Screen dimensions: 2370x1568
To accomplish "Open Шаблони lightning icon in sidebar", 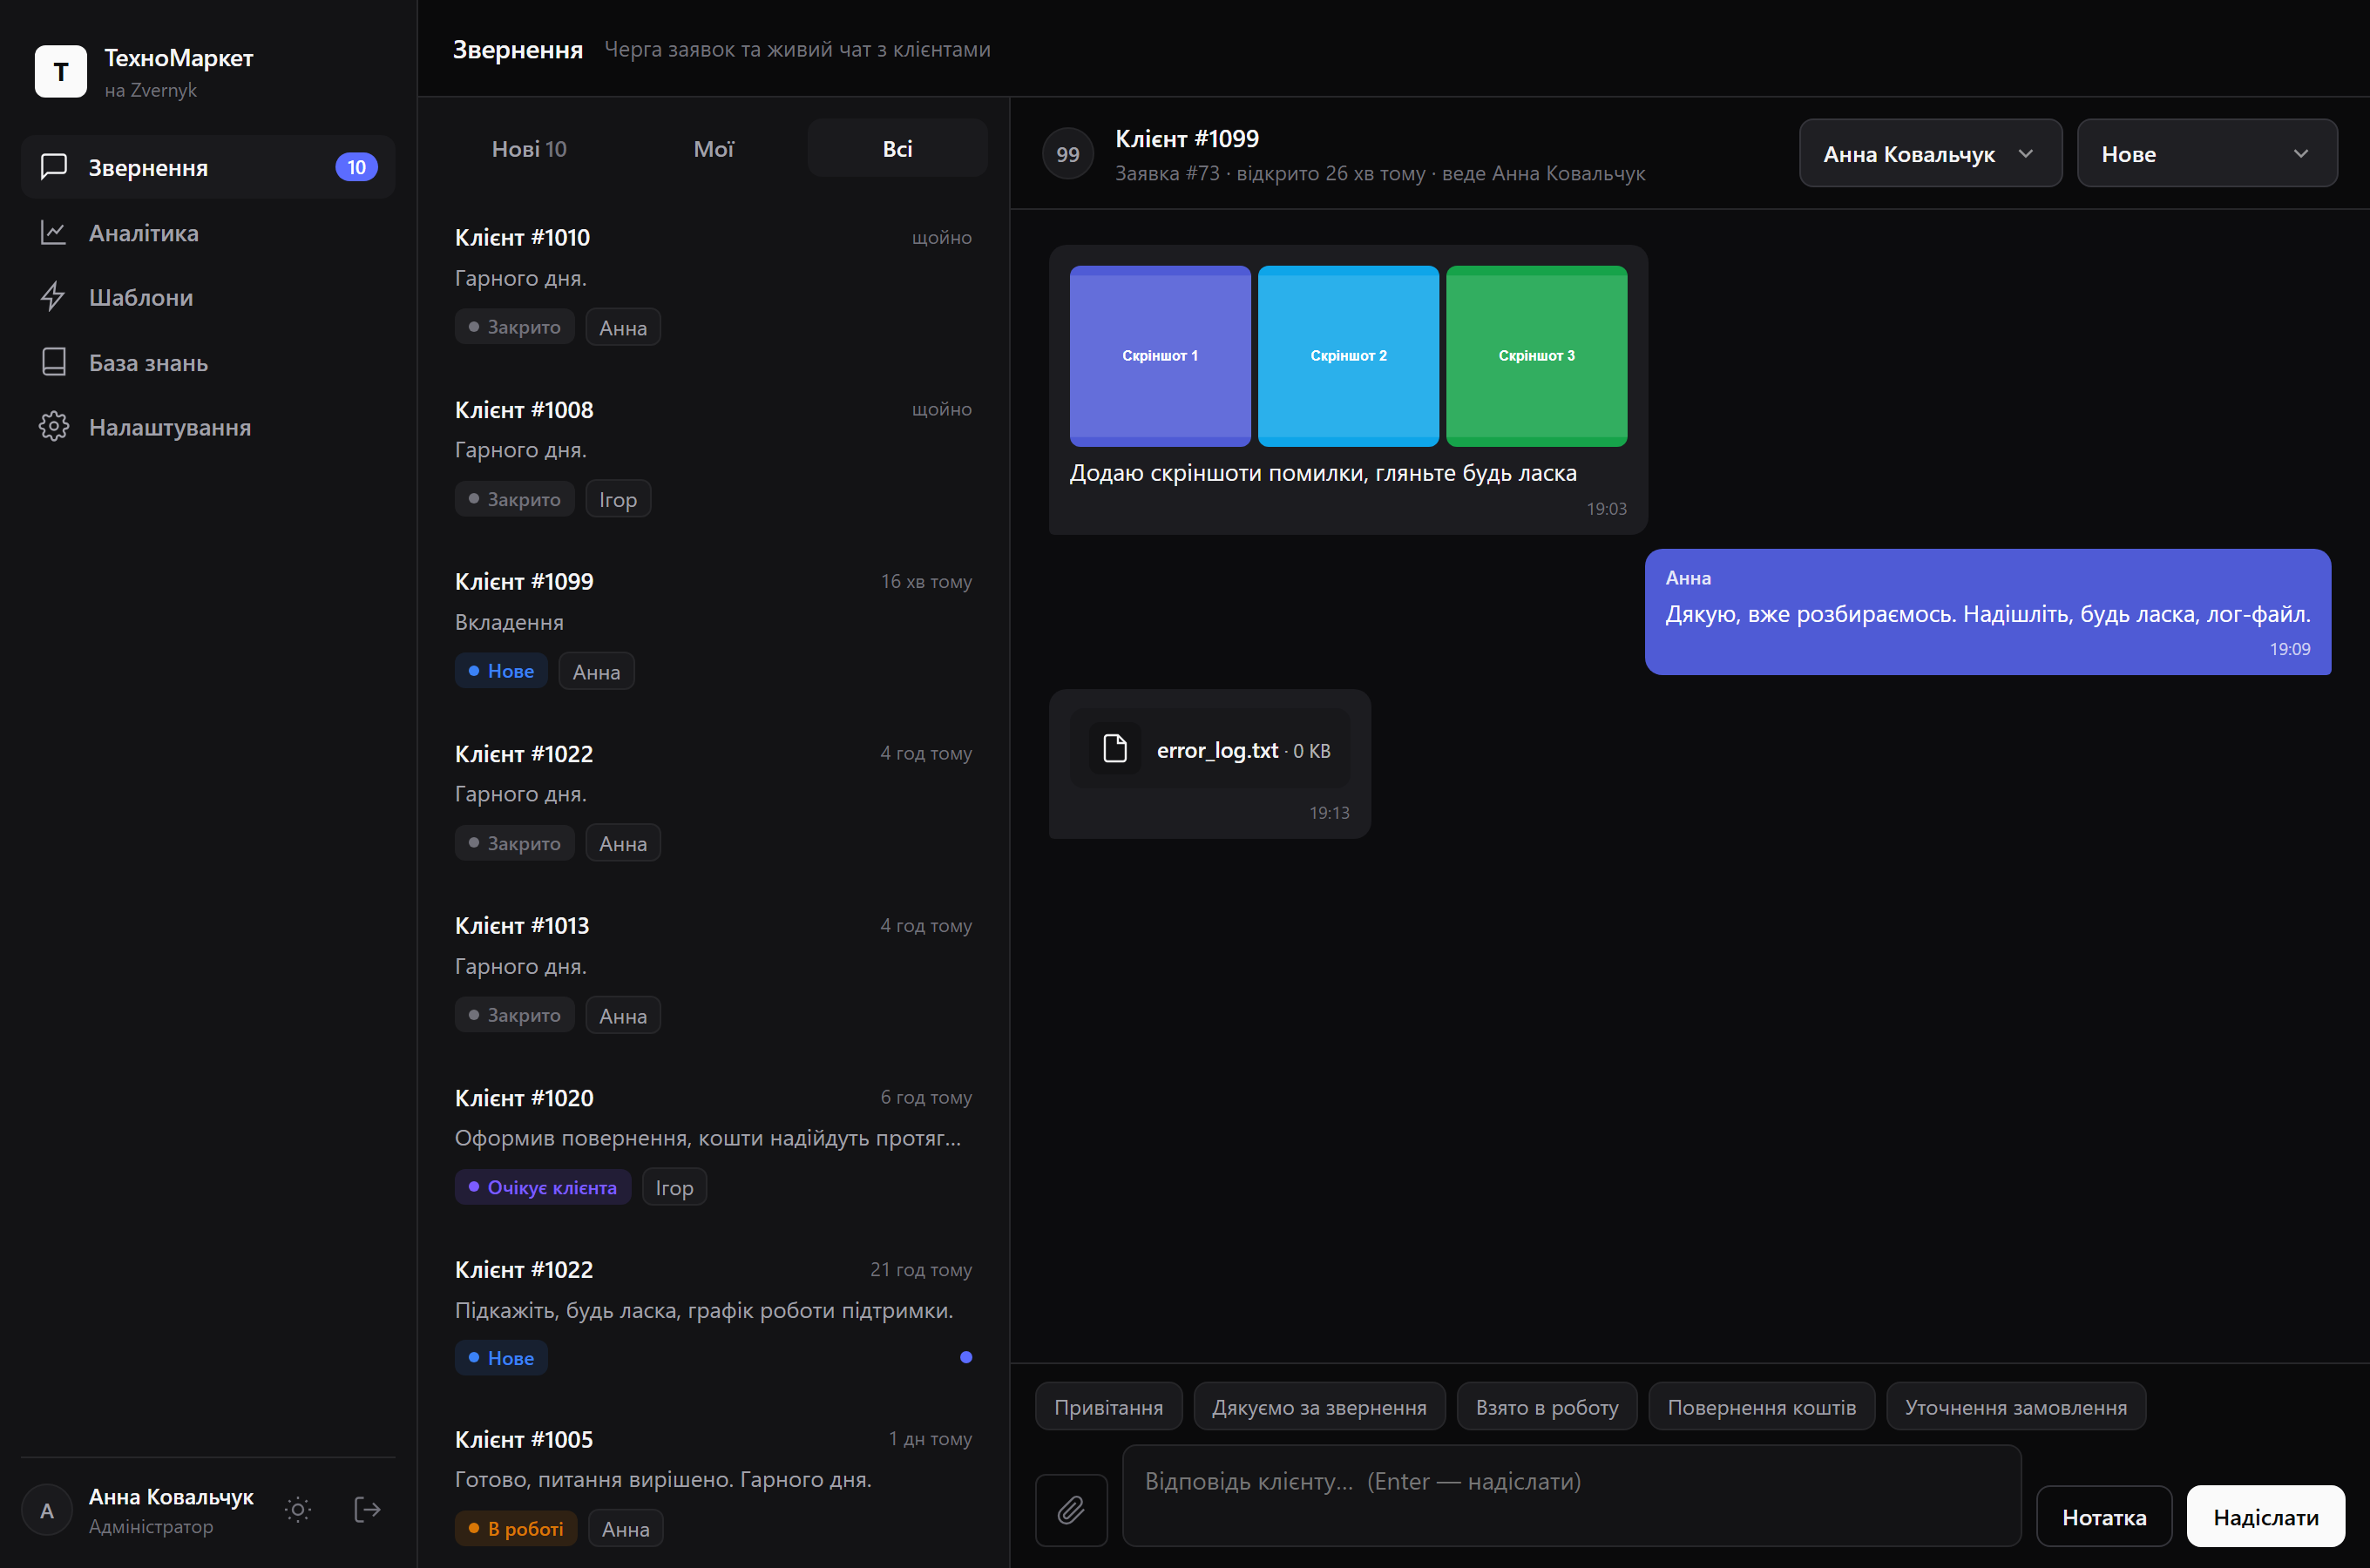I will pyautogui.click(x=53, y=297).
